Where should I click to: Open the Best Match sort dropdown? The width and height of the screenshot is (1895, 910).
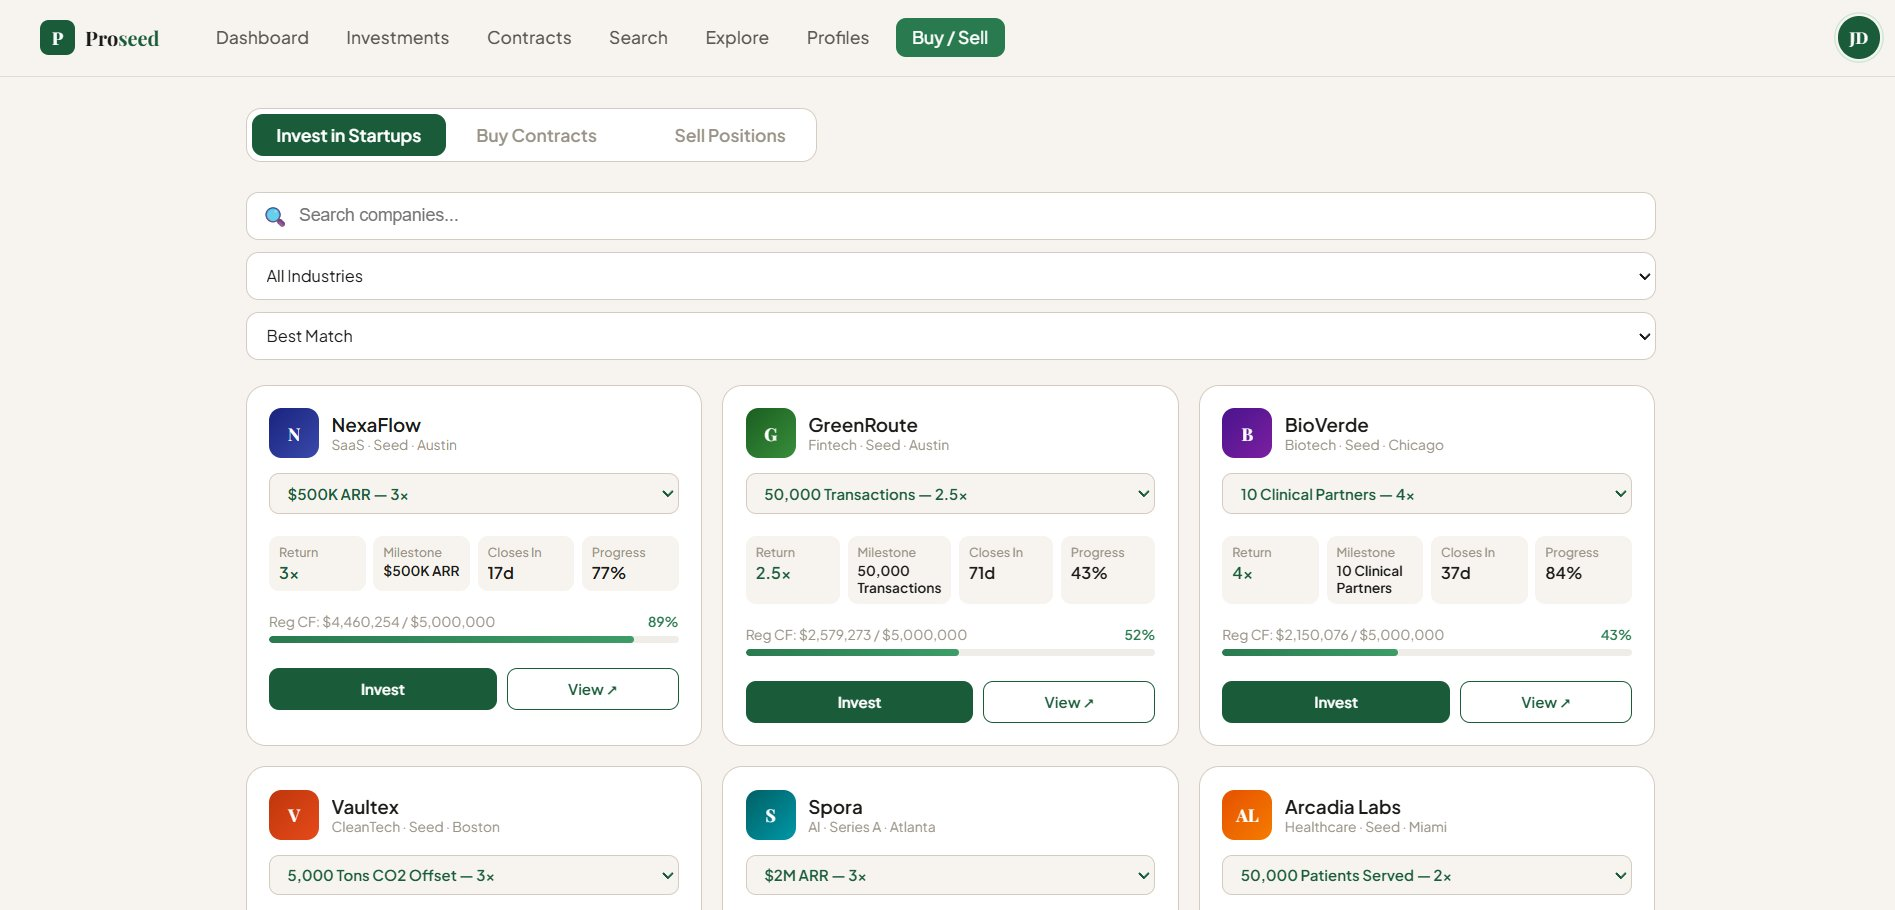click(x=950, y=336)
